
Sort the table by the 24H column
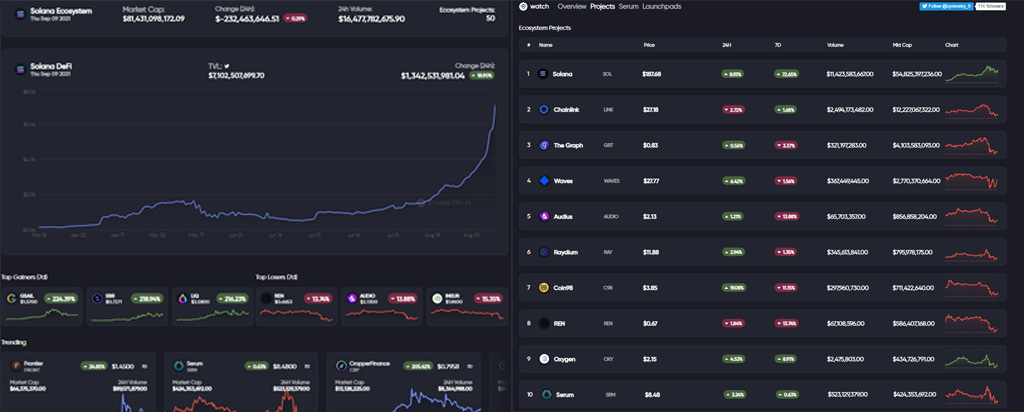727,45
